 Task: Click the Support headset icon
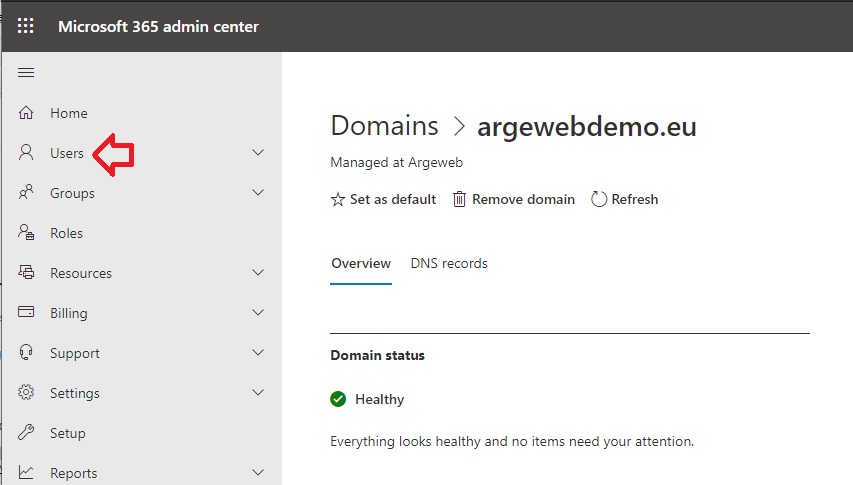click(x=26, y=352)
